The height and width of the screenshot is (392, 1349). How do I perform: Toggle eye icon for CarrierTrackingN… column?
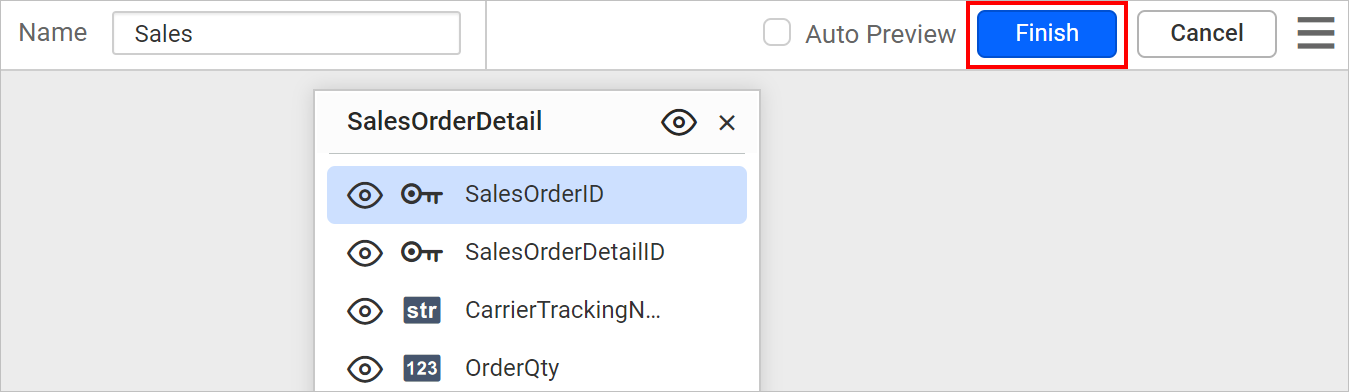coord(364,311)
